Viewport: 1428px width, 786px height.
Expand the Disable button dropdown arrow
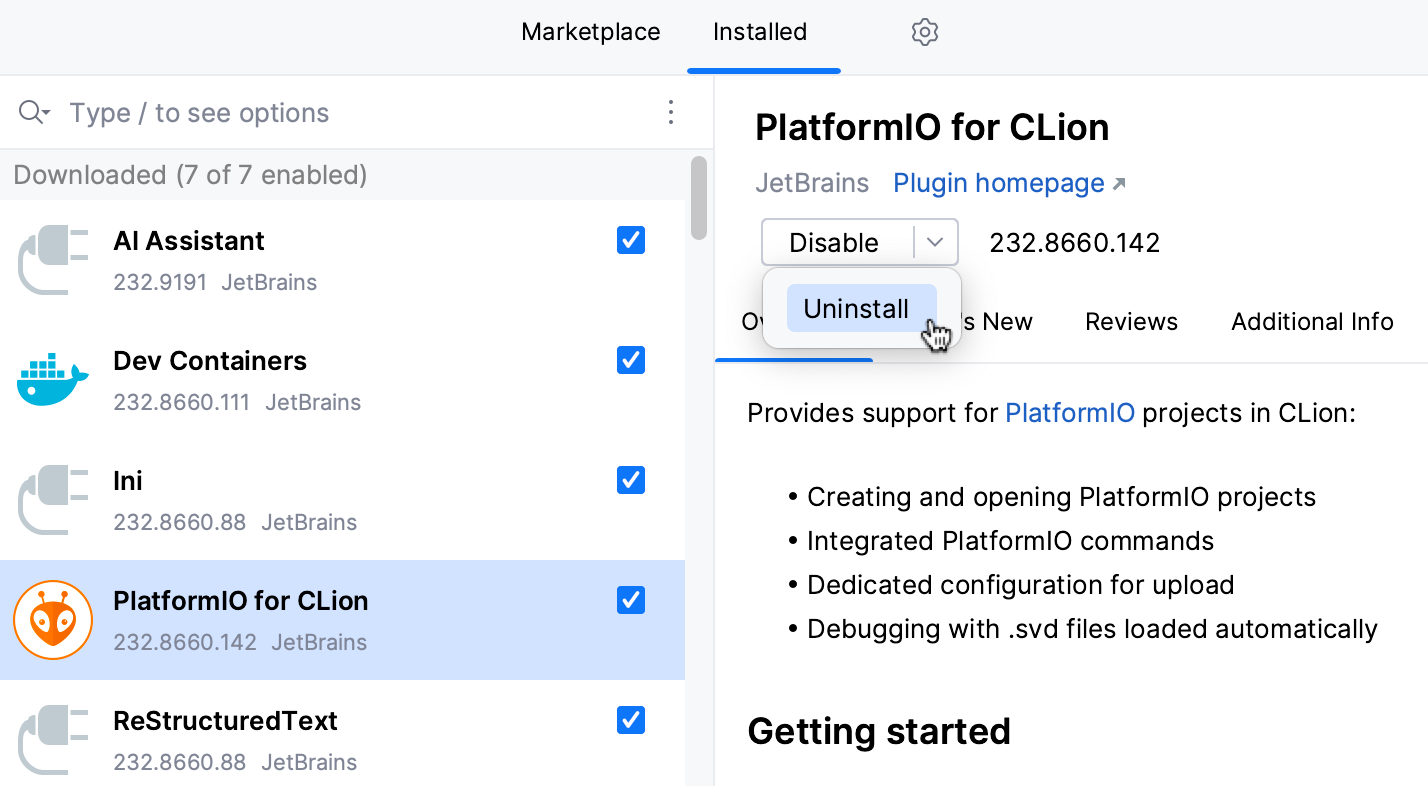936,242
